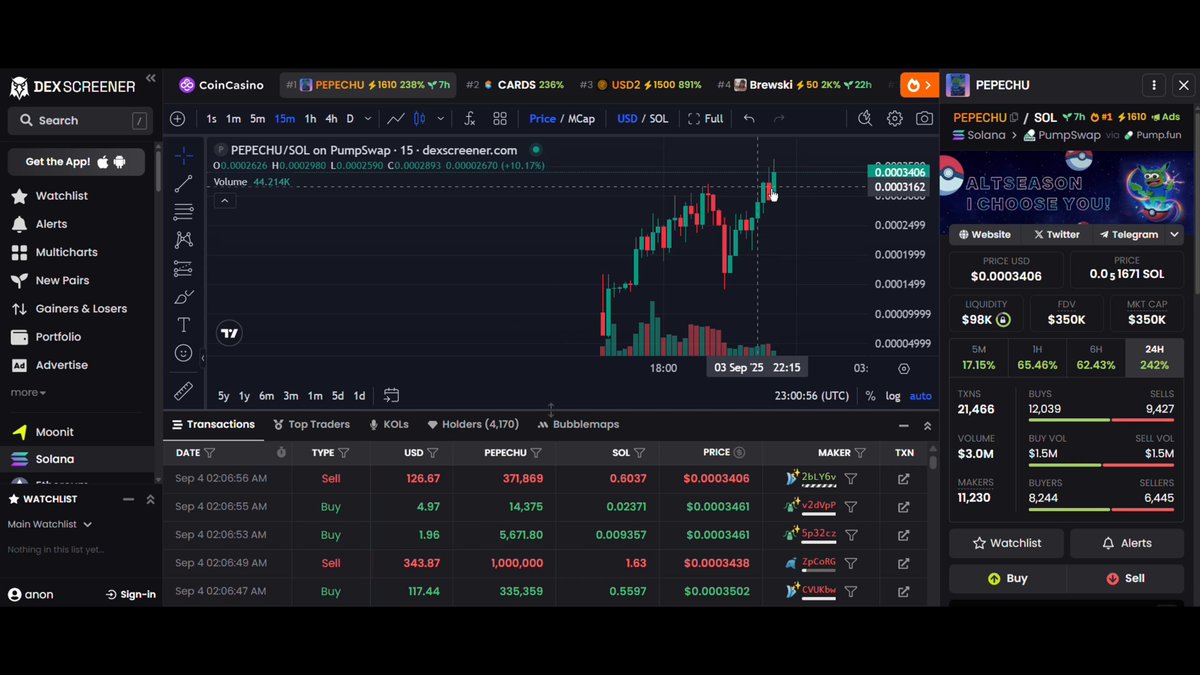Collapse the Volume indicator legend
The image size is (1200, 675).
click(x=225, y=201)
